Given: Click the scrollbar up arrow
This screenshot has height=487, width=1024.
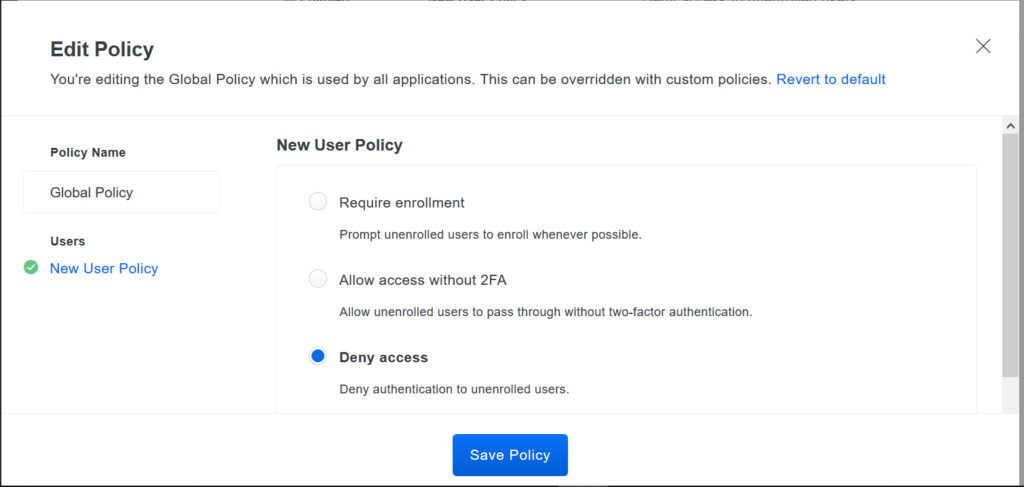Looking at the screenshot, I should click(1010, 125).
